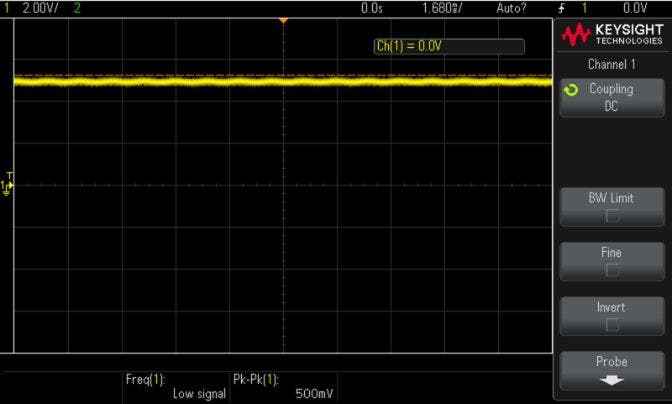Image resolution: width=672 pixels, height=404 pixels.
Task: Click the channel 2 indicator in status bar
Action: point(77,8)
